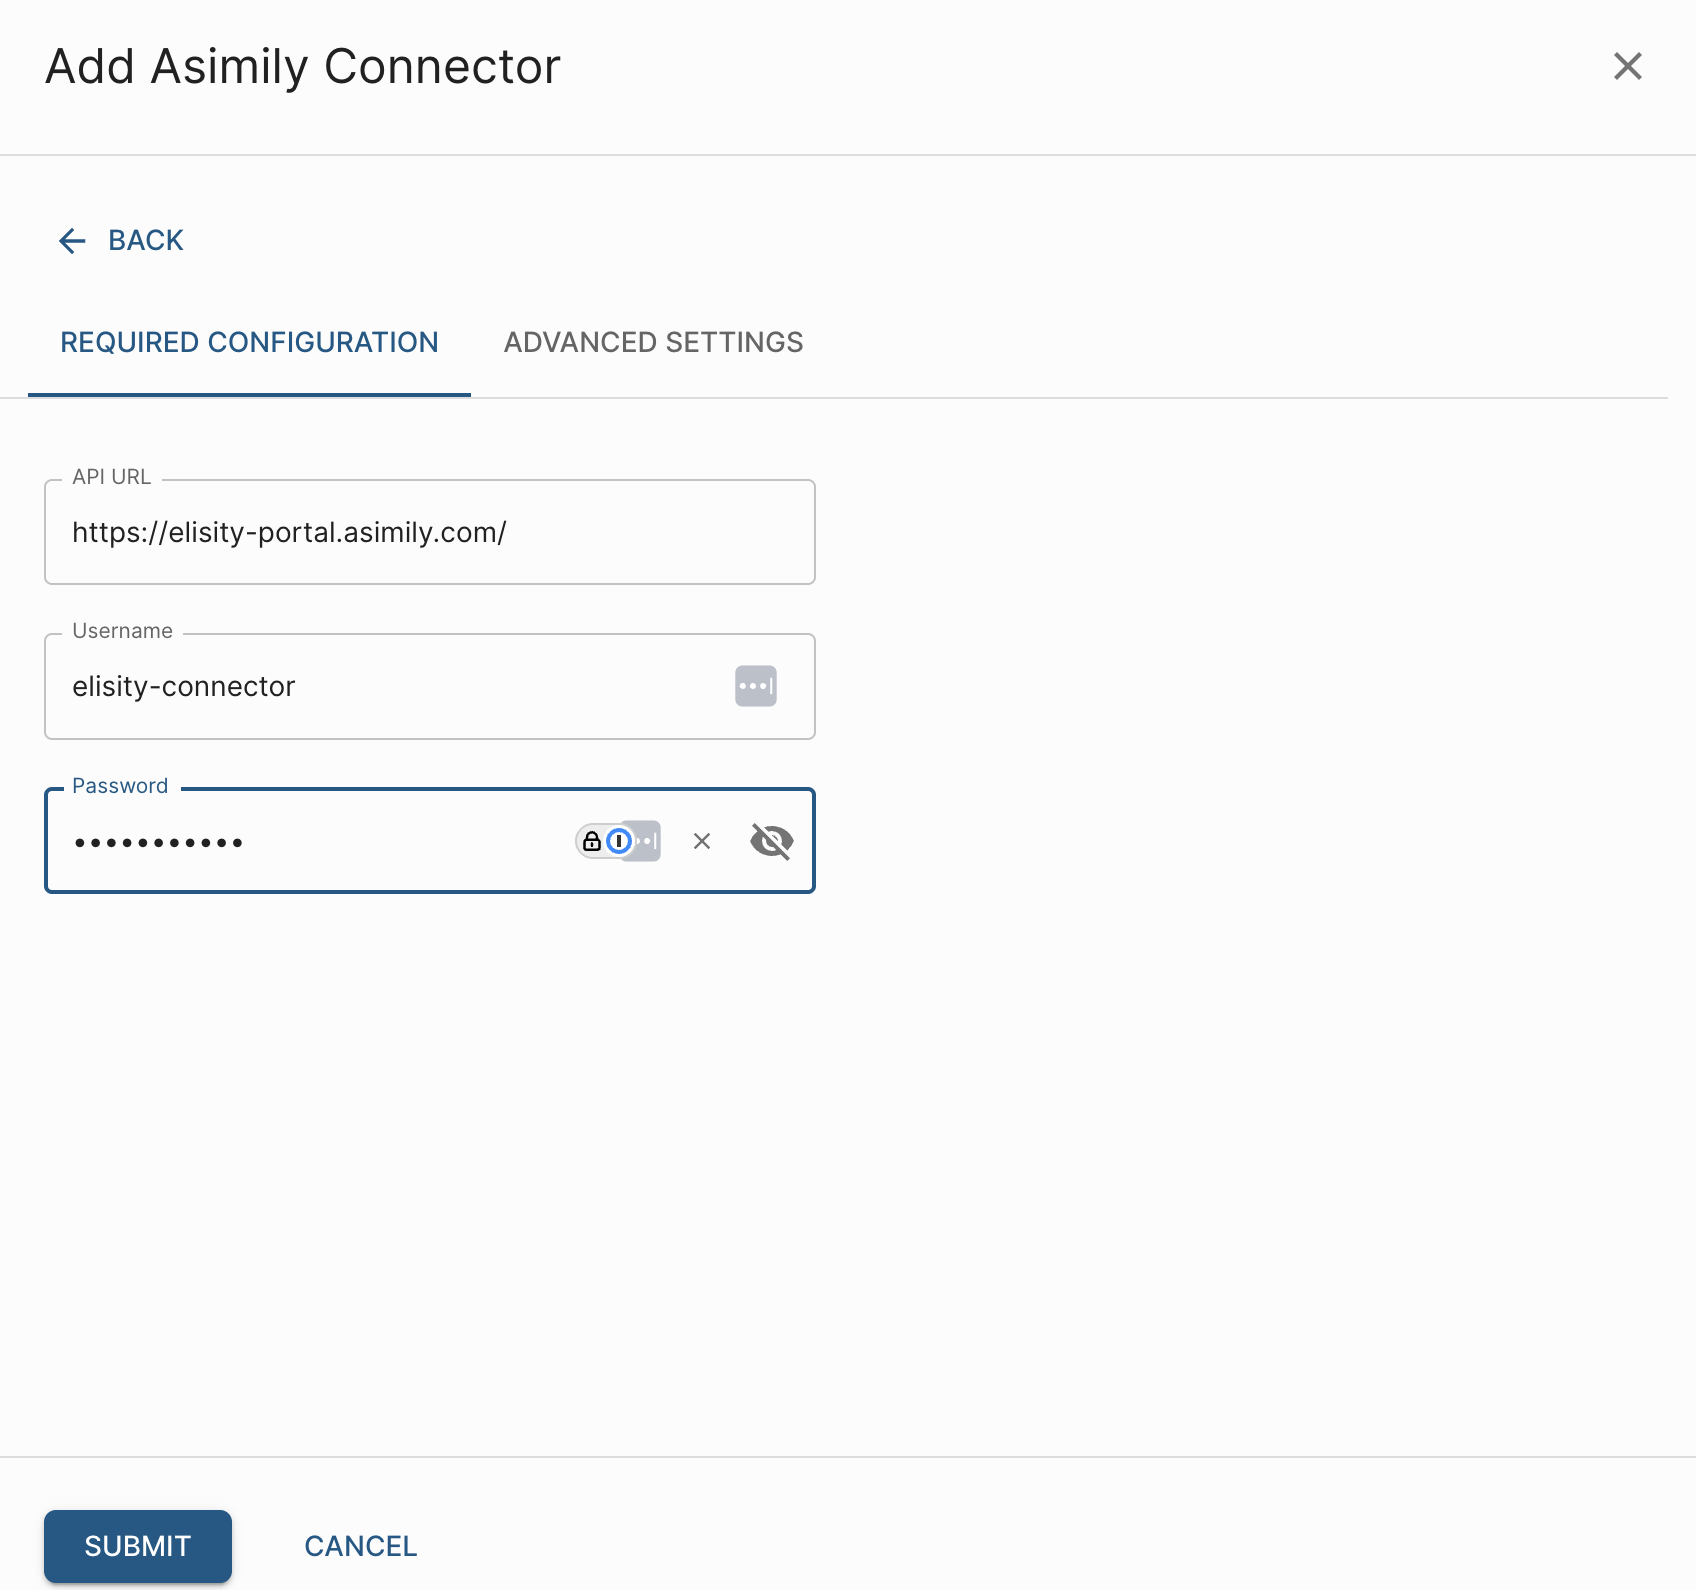Click the Password field label

pyautogui.click(x=120, y=786)
